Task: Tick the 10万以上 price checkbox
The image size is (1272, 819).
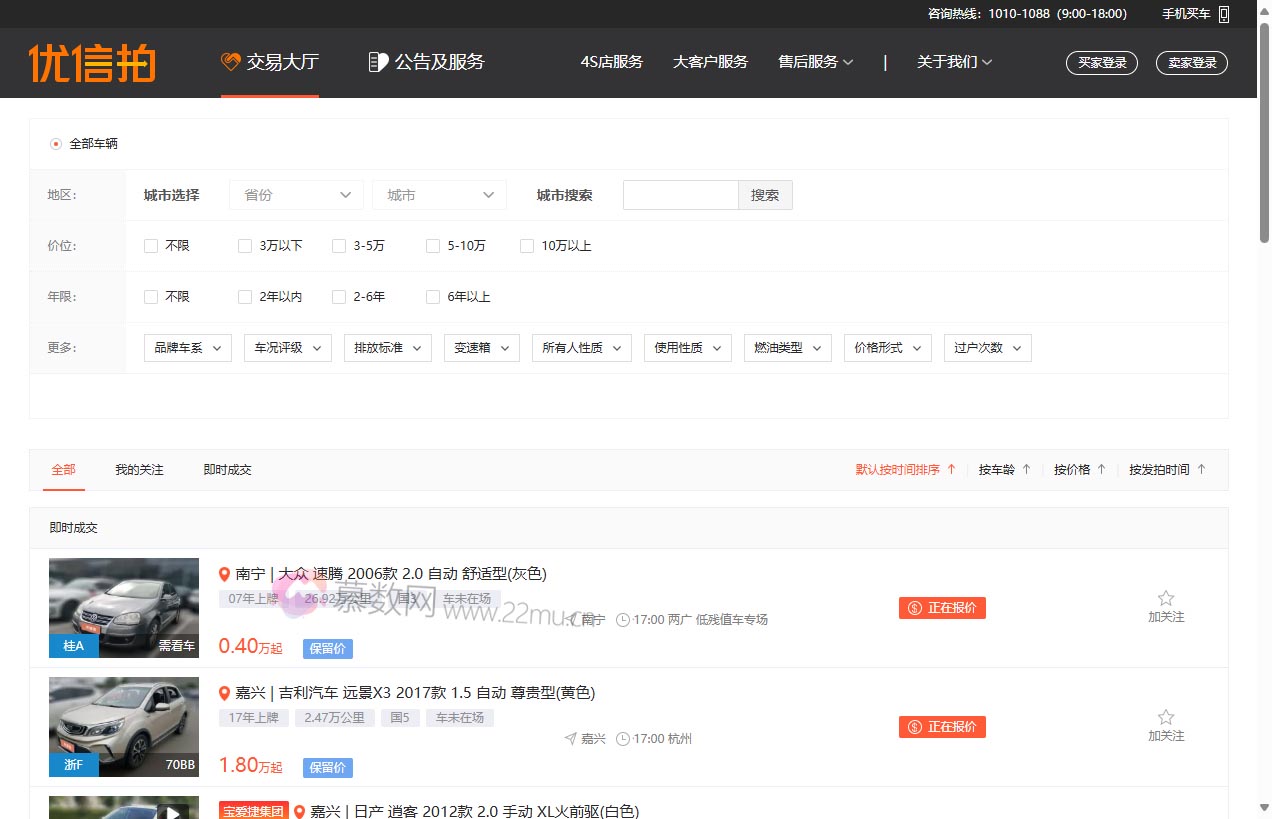Action: point(527,246)
